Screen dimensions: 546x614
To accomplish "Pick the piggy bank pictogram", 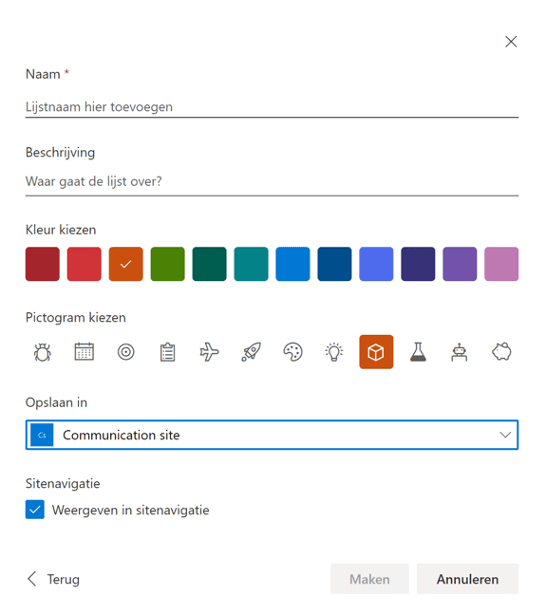I will point(501,352).
